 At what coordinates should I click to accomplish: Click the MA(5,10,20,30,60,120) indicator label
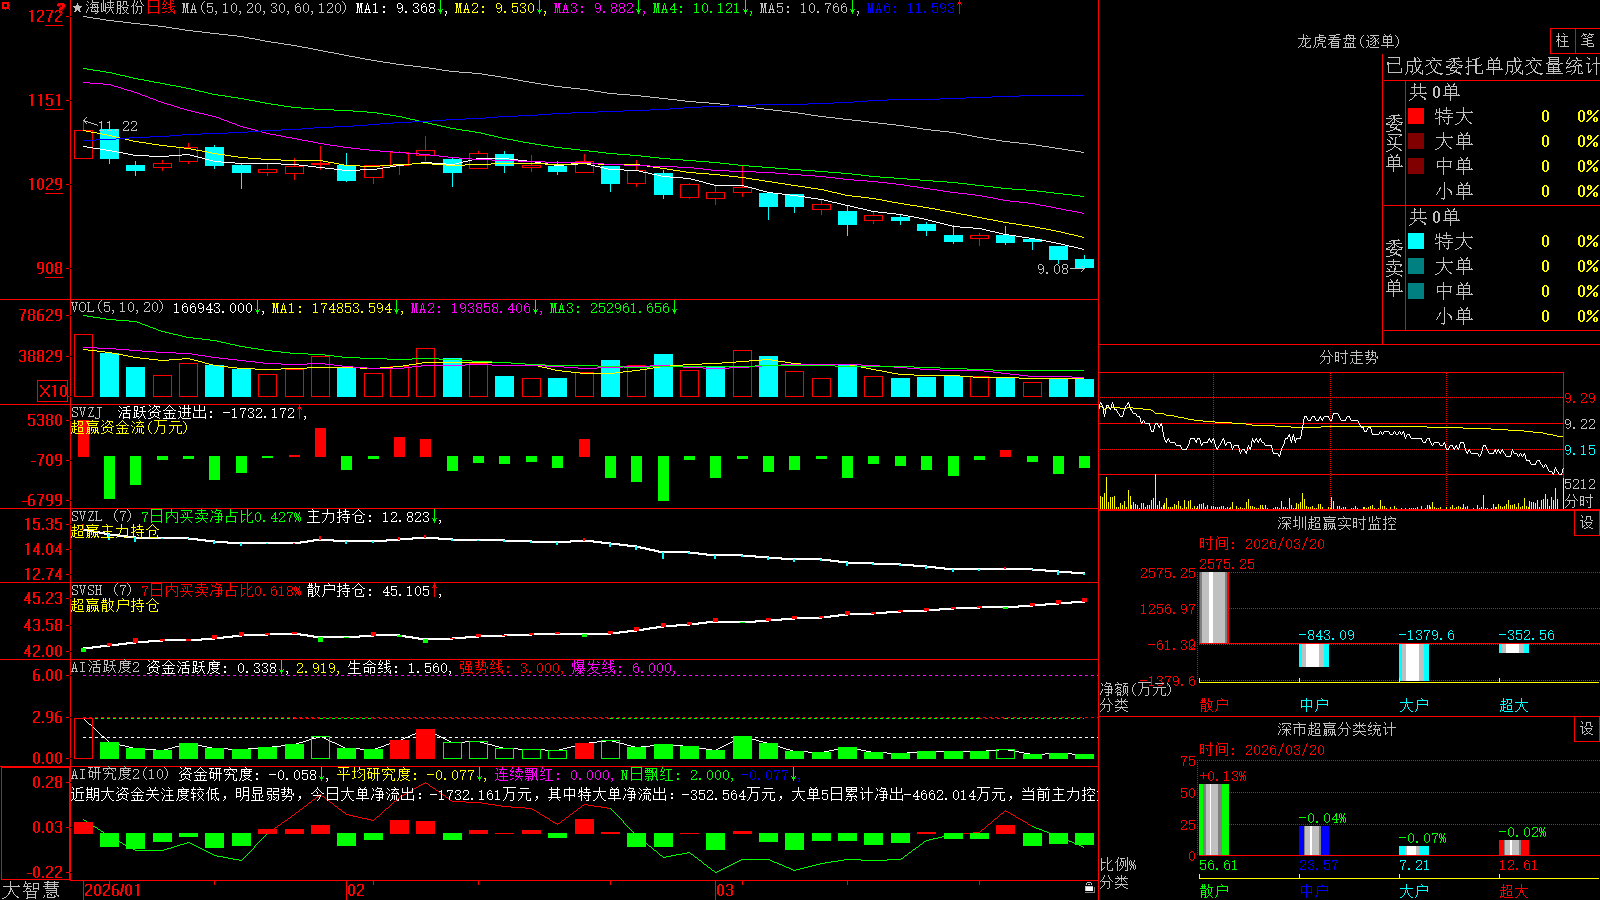pyautogui.click(x=264, y=8)
